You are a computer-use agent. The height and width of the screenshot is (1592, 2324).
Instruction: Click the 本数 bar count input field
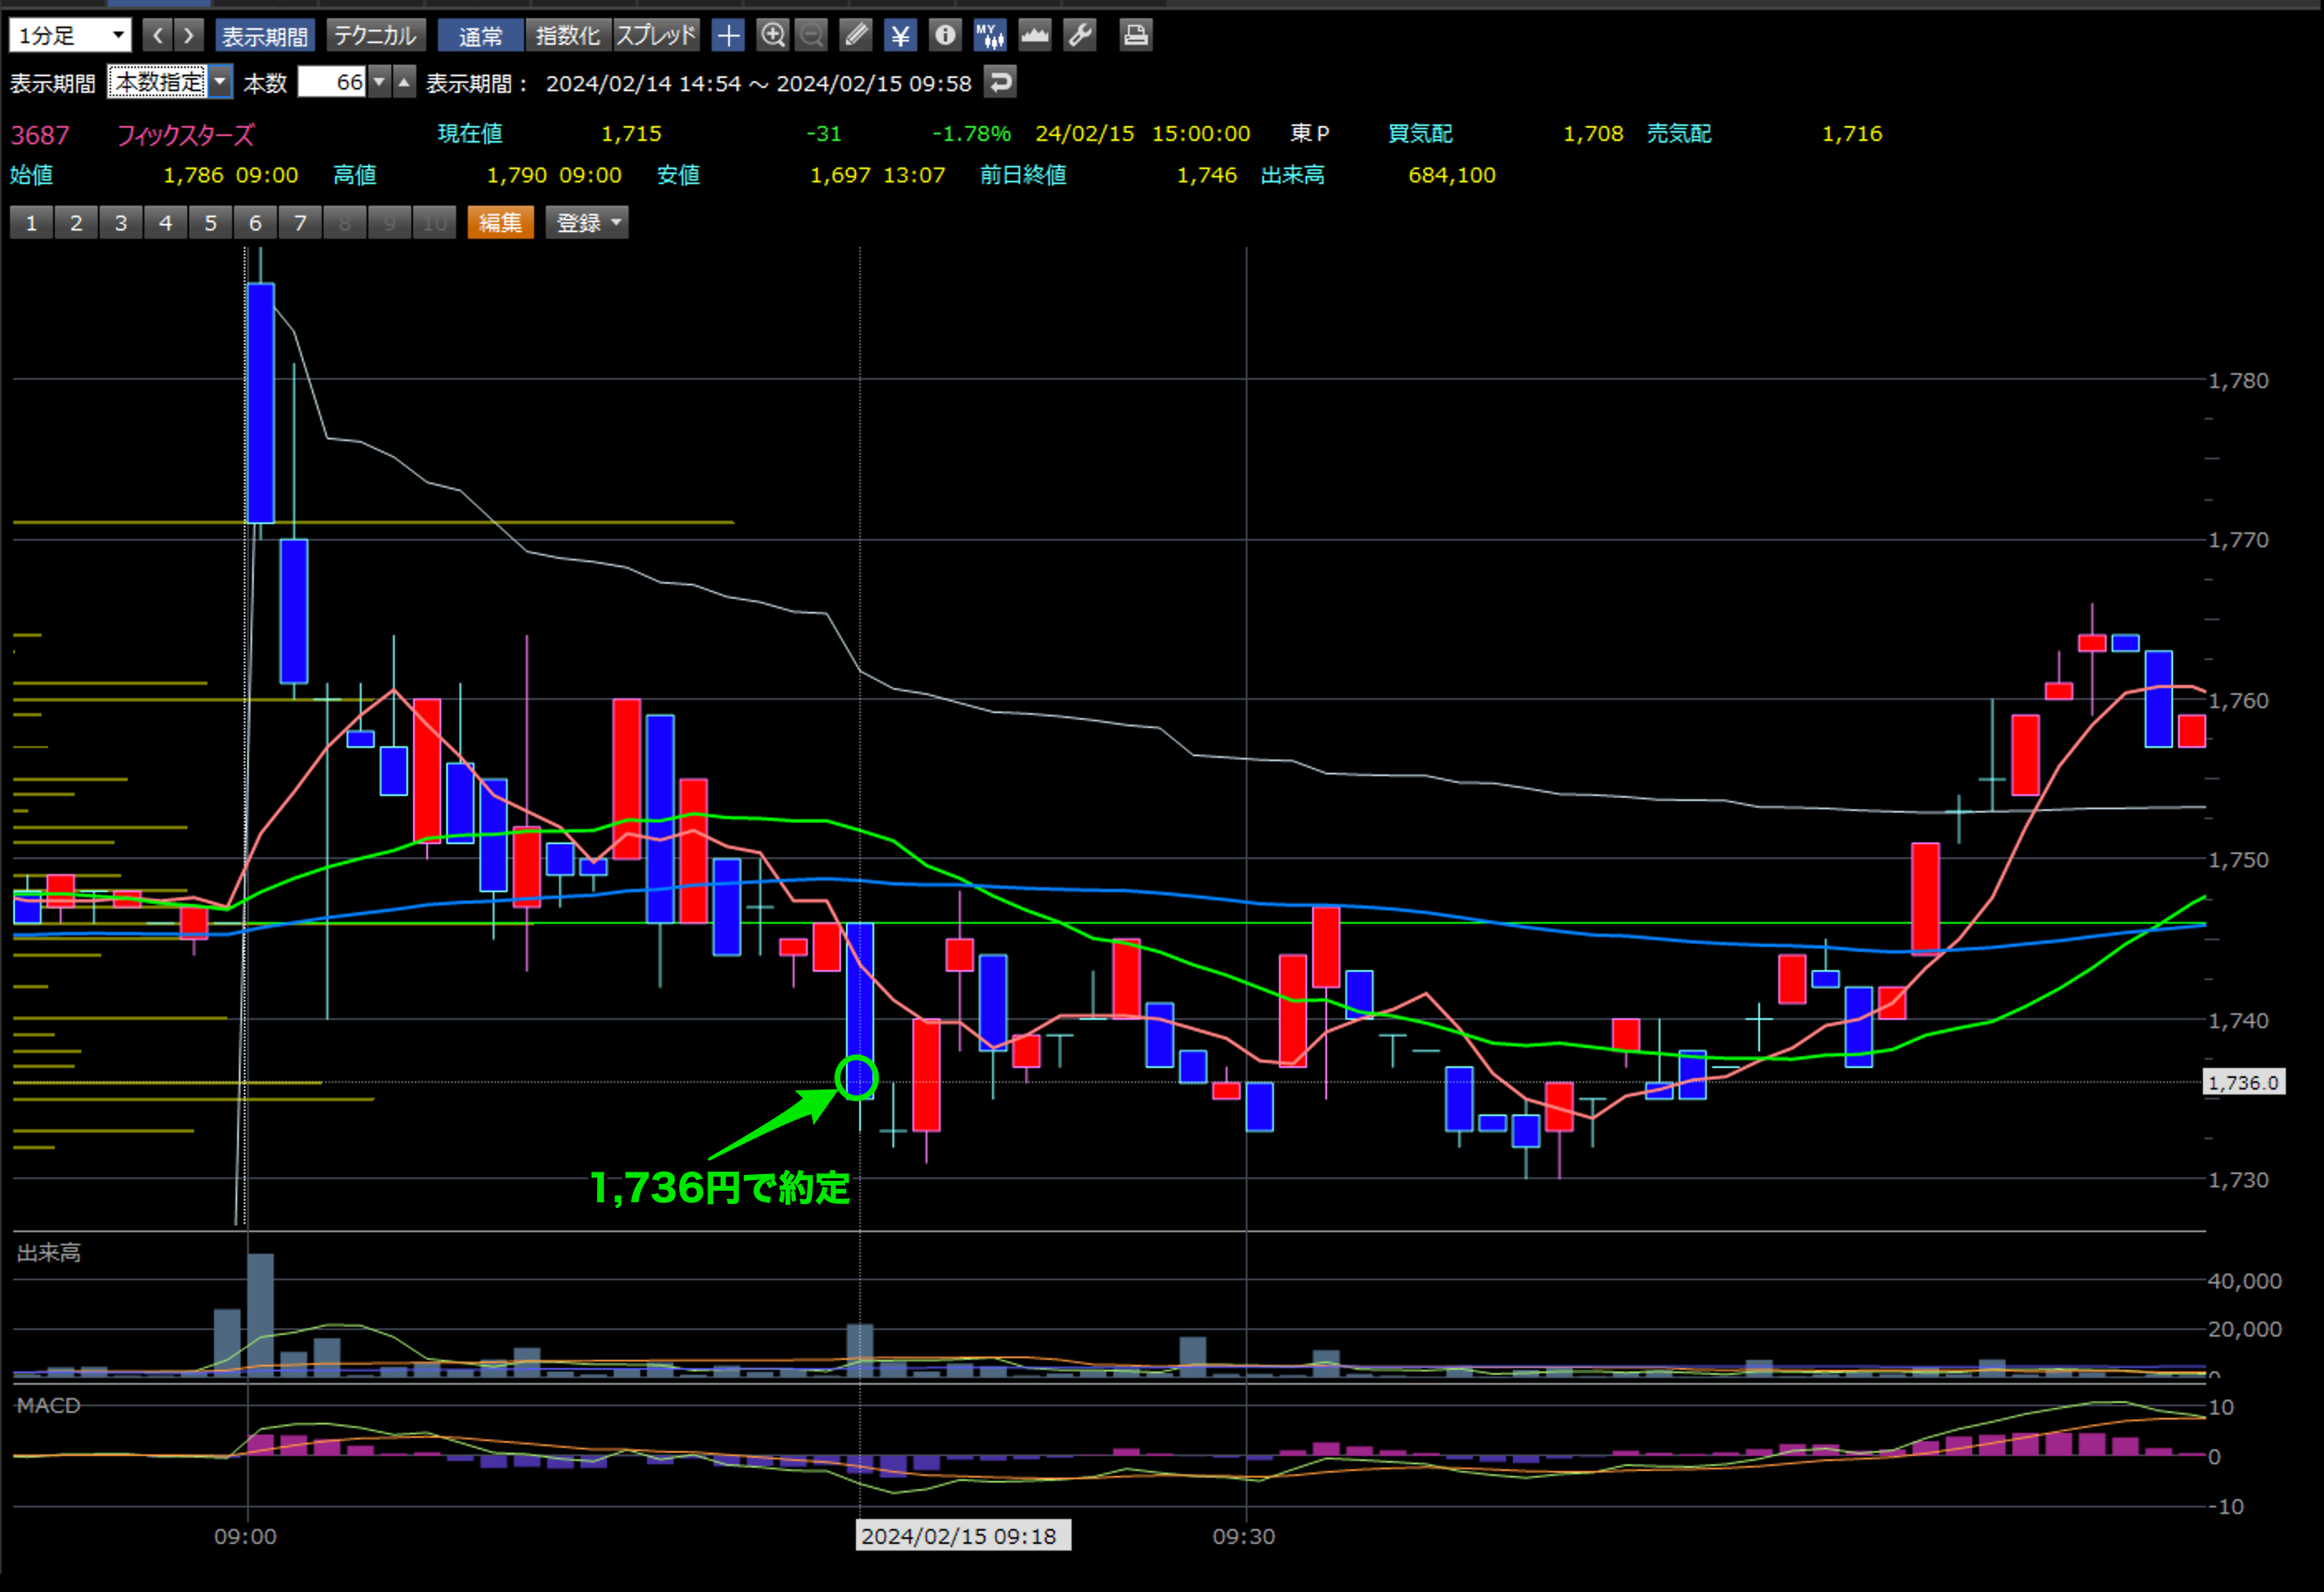pyautogui.click(x=333, y=82)
